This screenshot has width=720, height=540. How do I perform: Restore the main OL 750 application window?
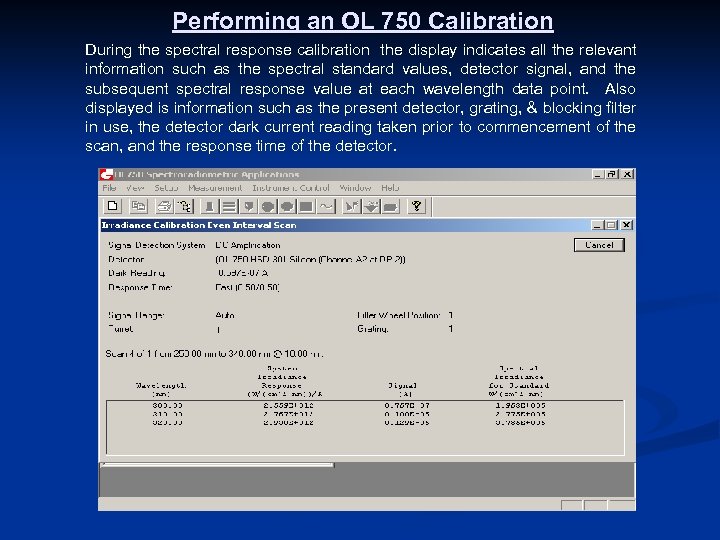coord(612,174)
